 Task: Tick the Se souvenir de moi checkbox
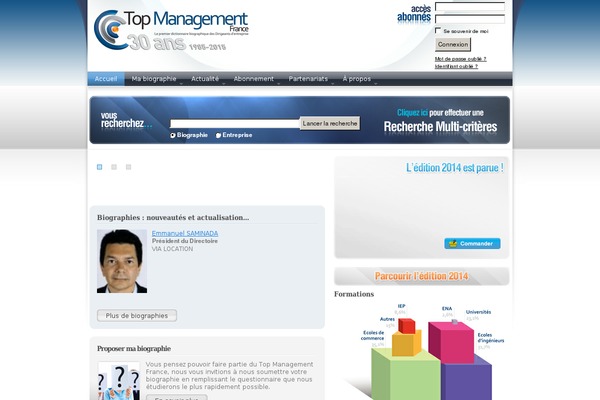(438, 30)
